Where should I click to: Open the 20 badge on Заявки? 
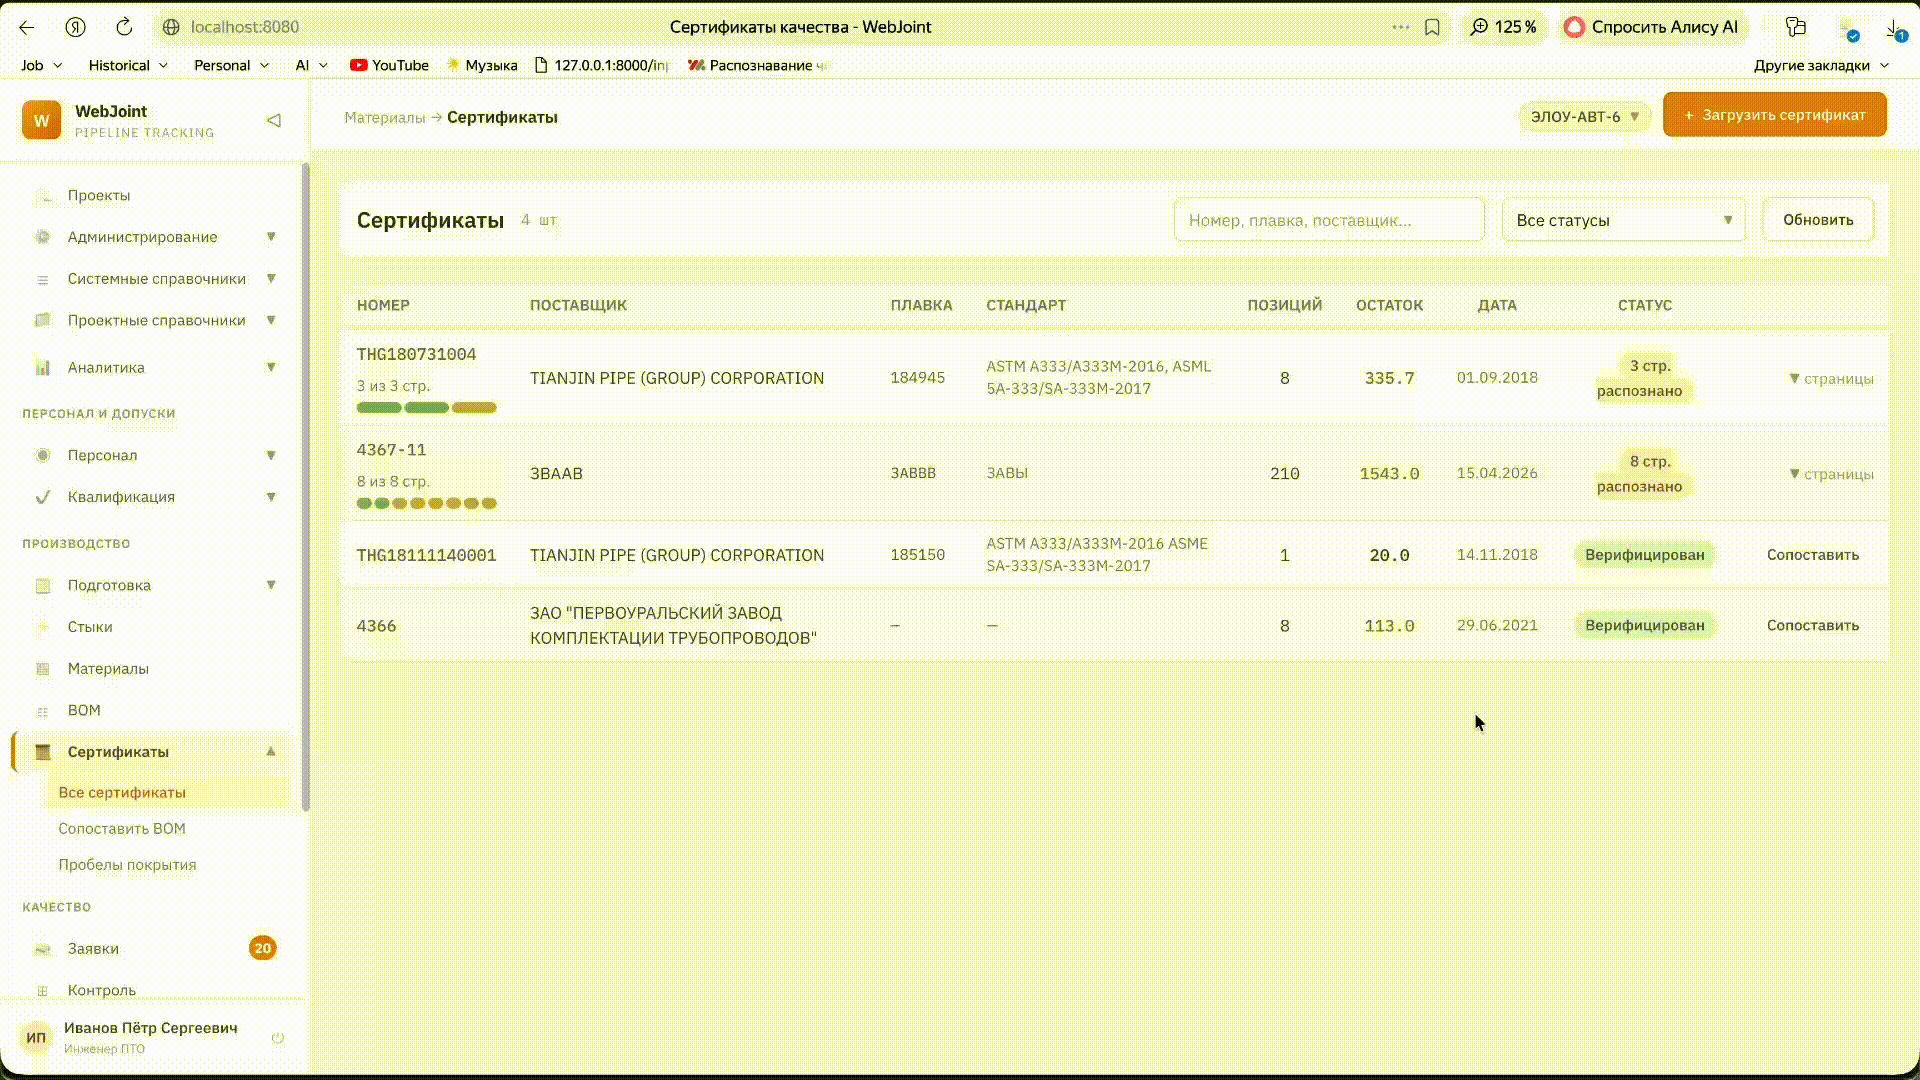pyautogui.click(x=262, y=948)
